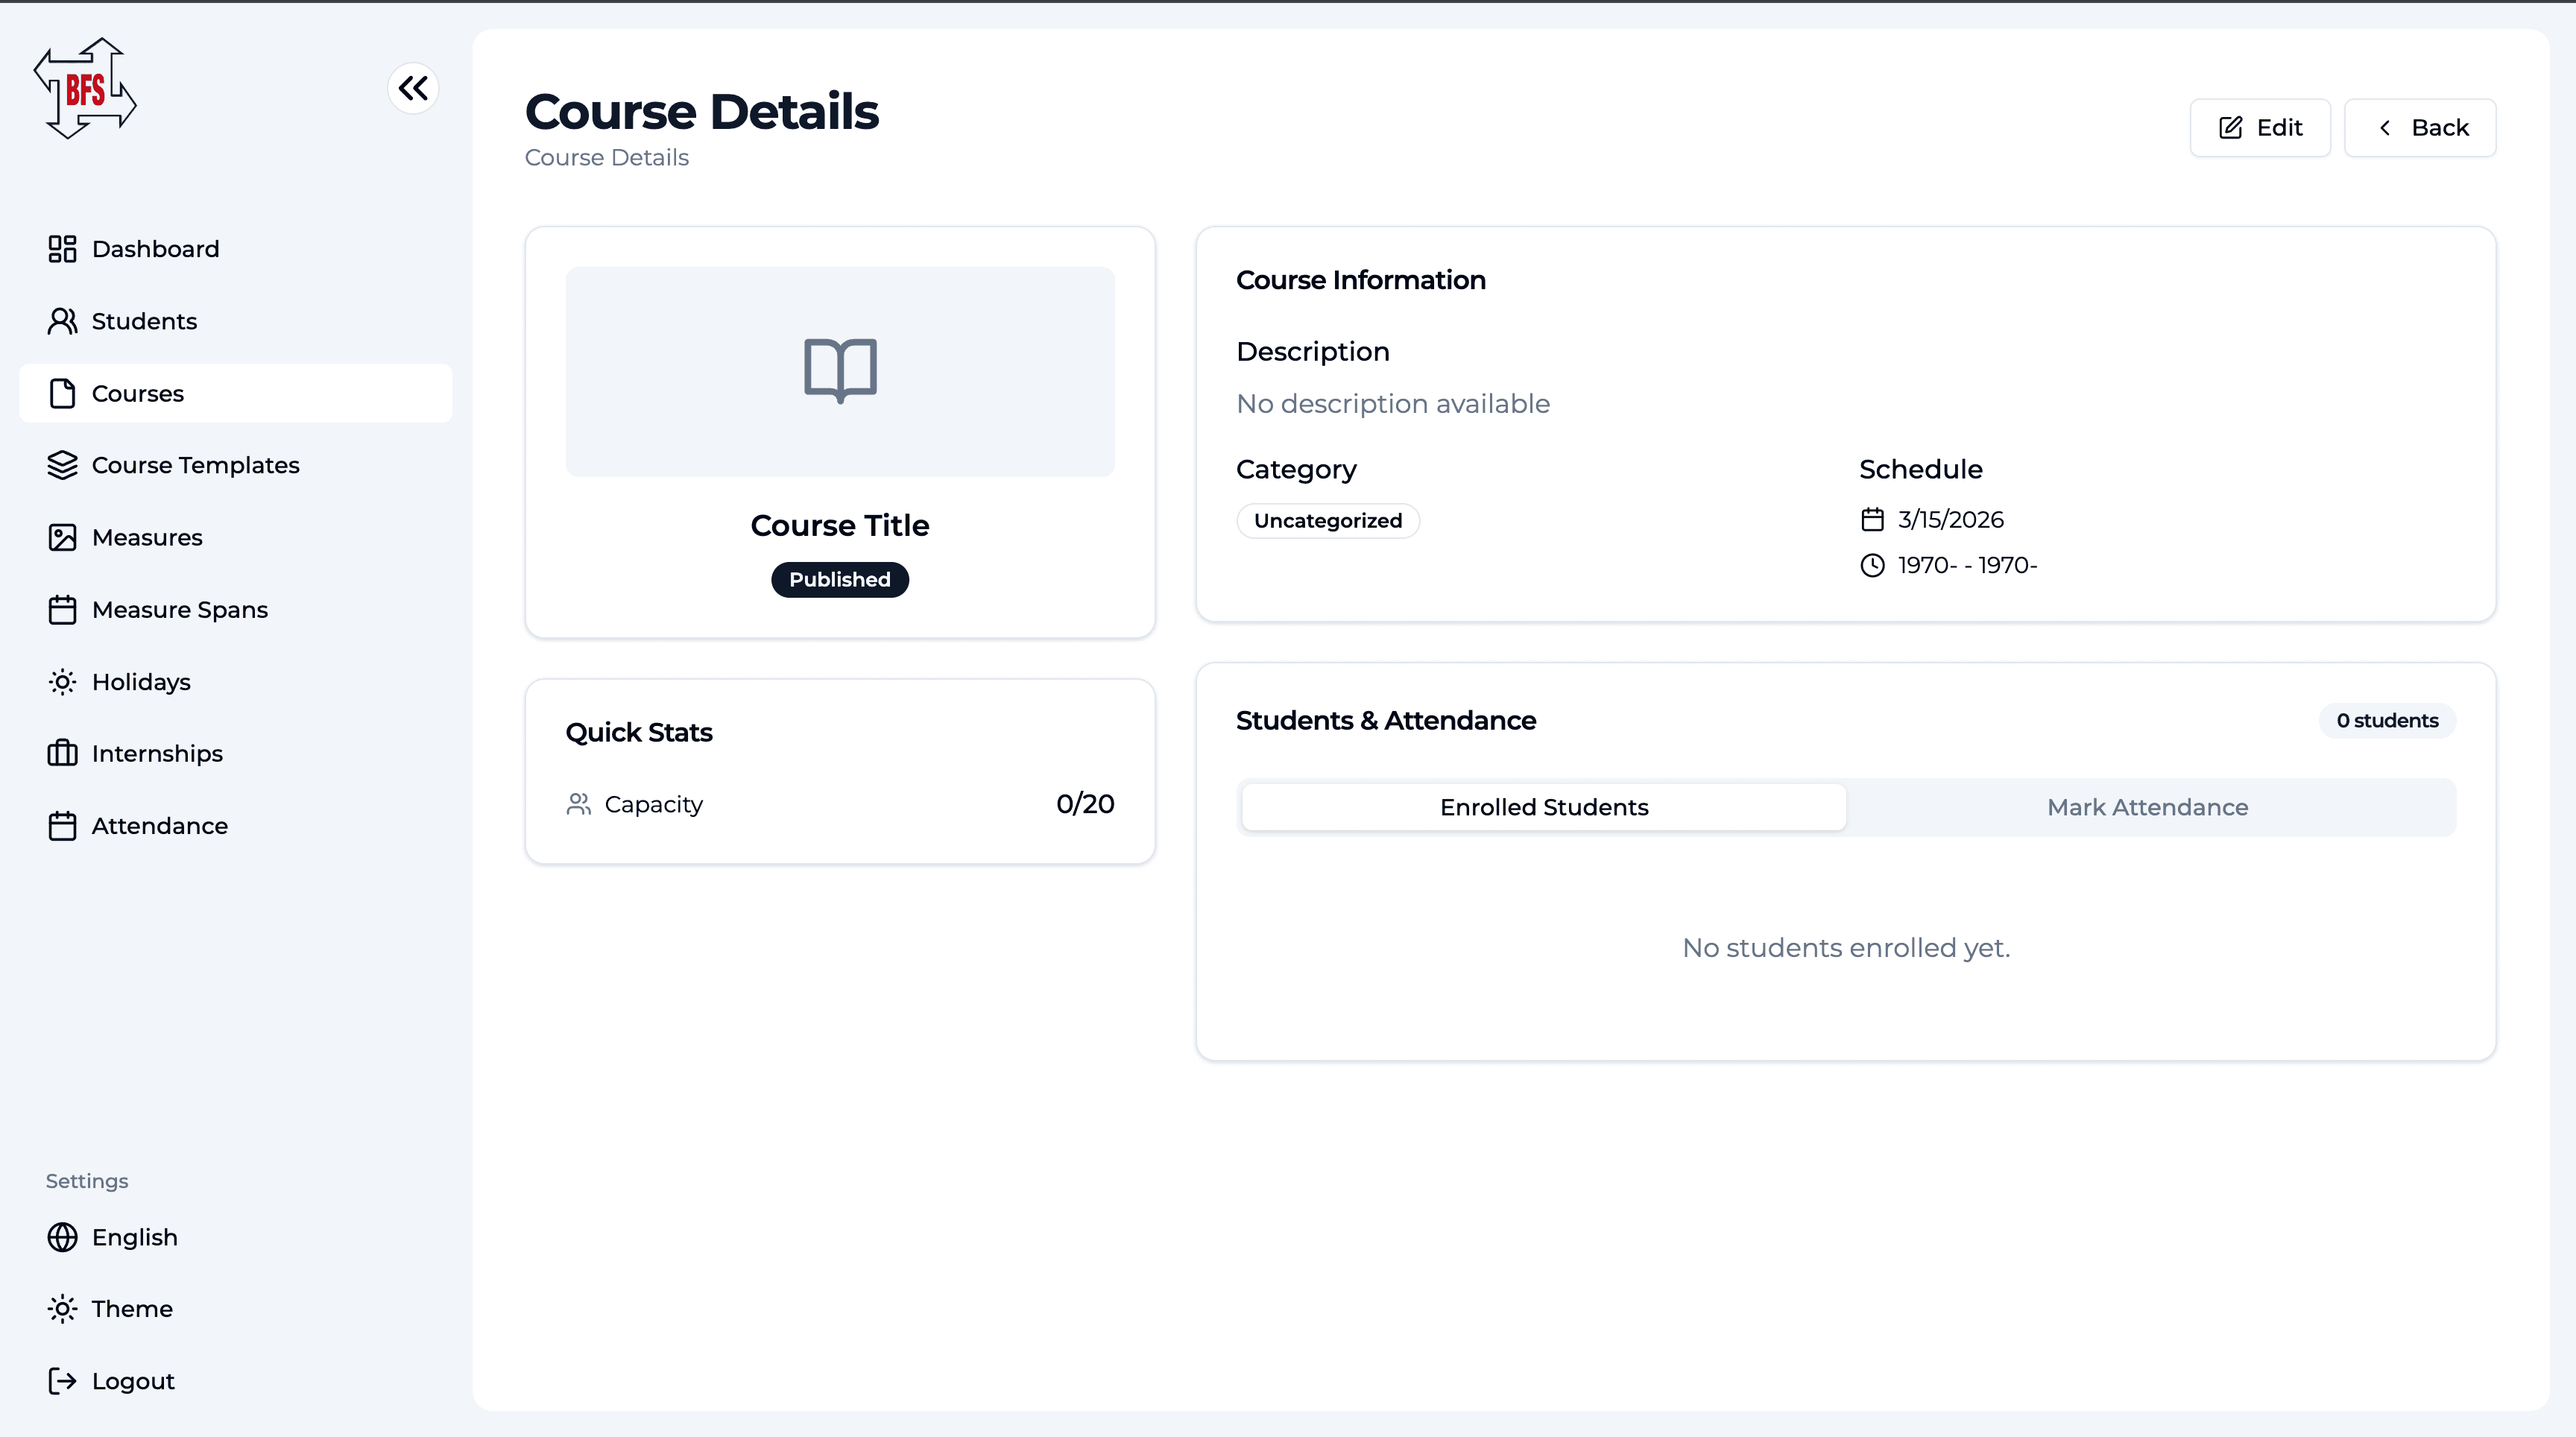
Task: Click the Uncategorized category badge
Action: [x=1328, y=521]
